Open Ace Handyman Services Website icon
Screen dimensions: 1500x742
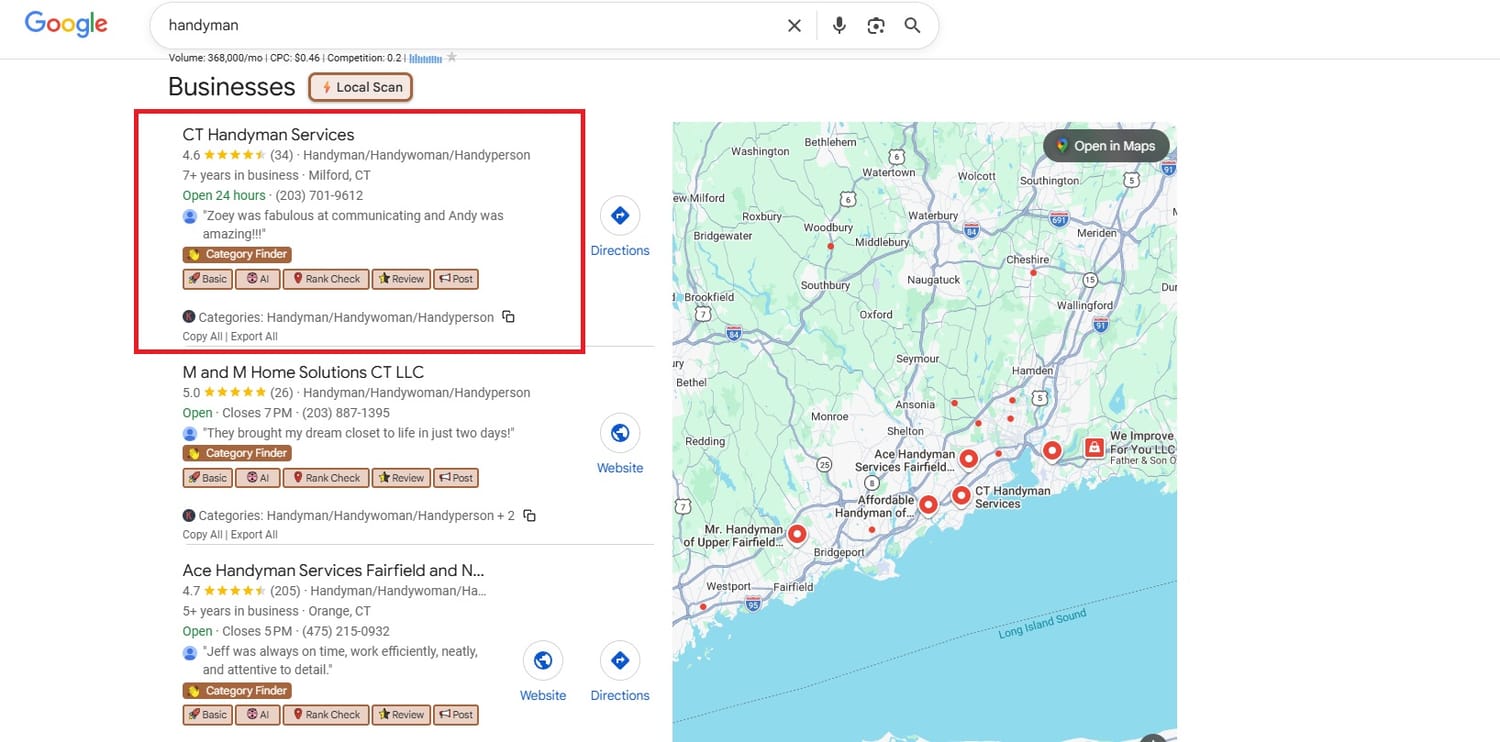click(x=543, y=672)
